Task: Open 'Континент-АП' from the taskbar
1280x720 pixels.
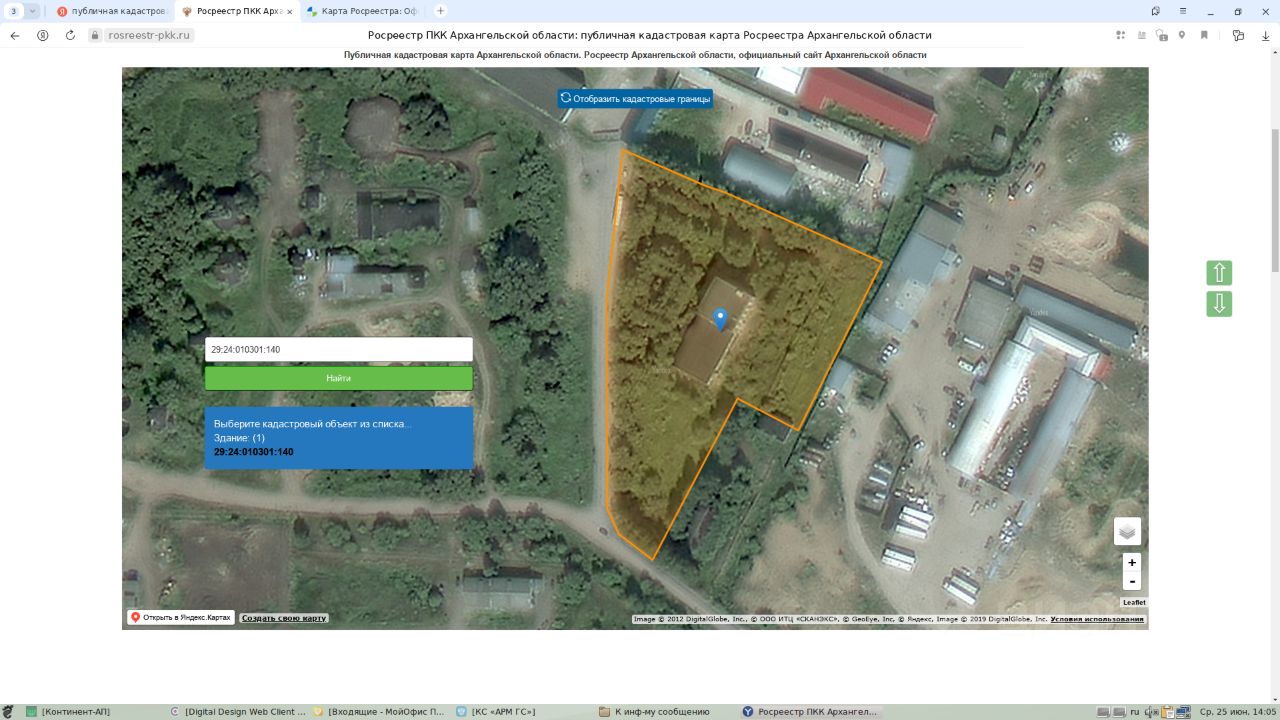Action: tap(75, 712)
